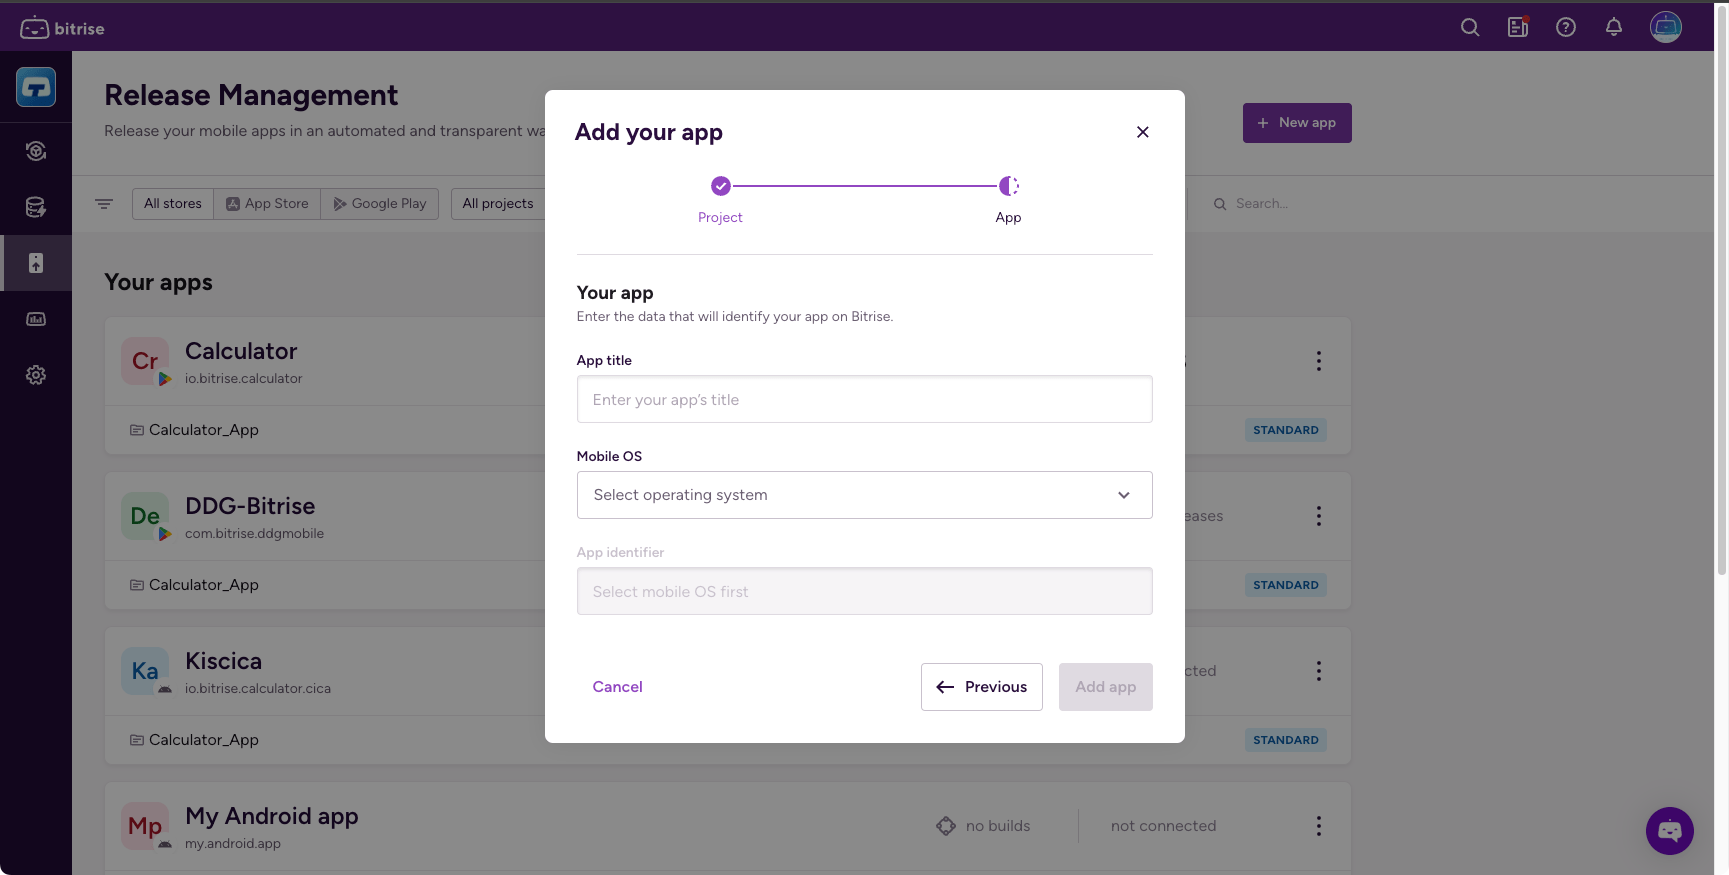Close the Add your app dialog
The image size is (1729, 875).
click(x=1143, y=132)
